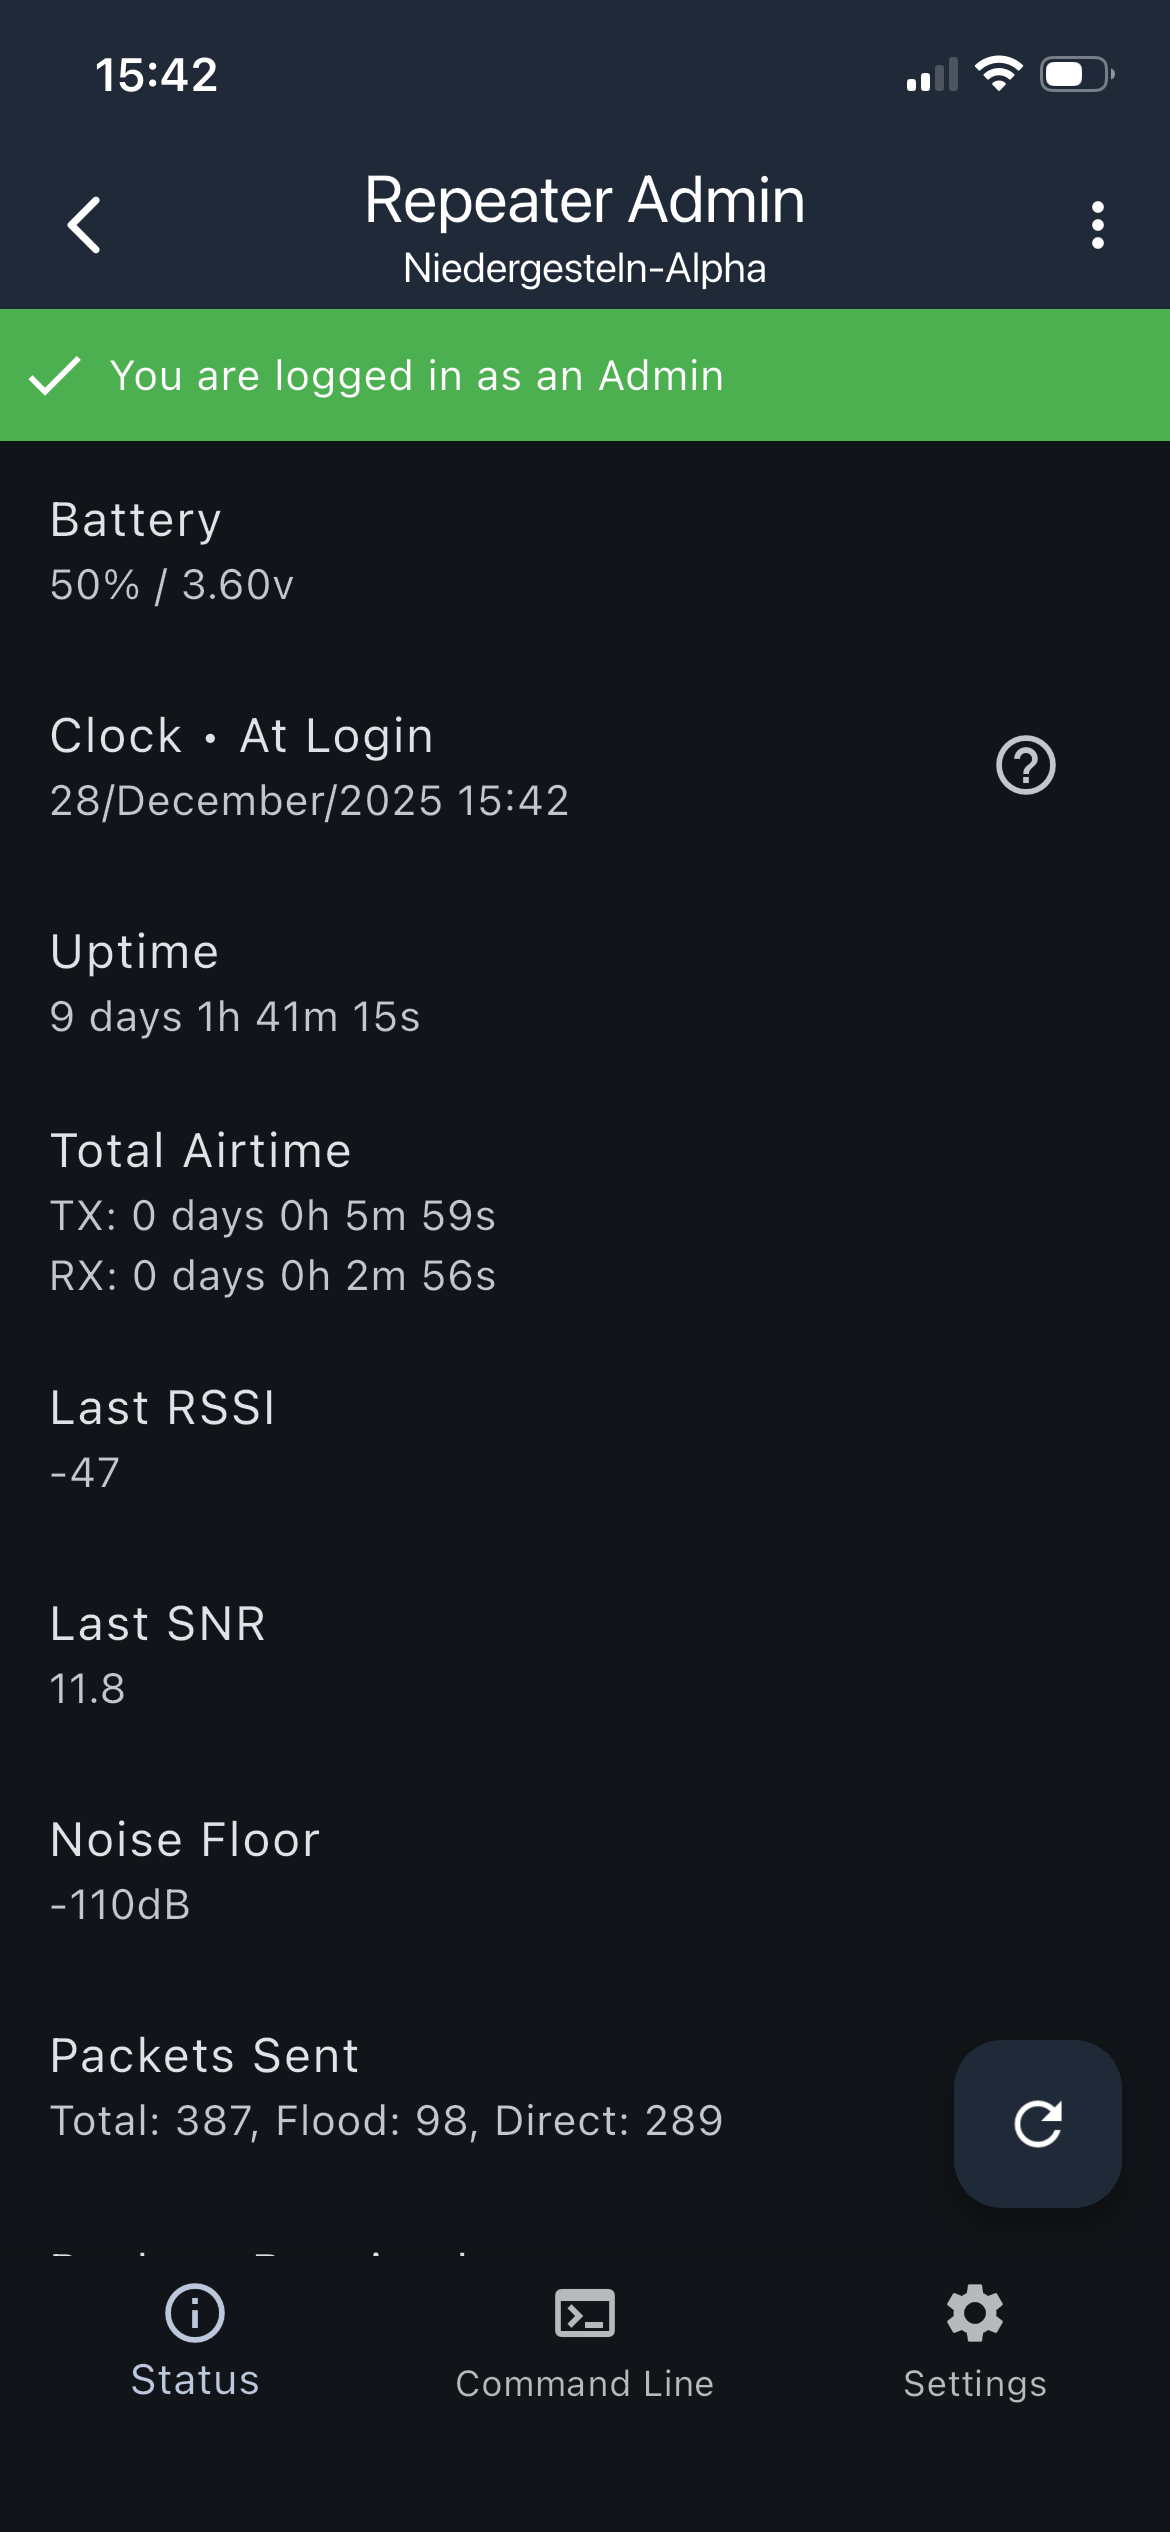
Task: Tap the back arrow icon
Action: pyautogui.click(x=85, y=225)
